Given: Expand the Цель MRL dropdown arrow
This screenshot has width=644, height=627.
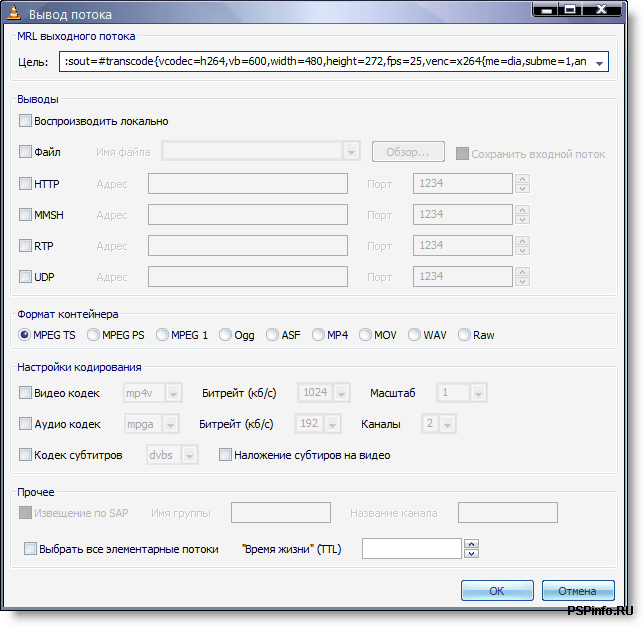Looking at the screenshot, I should pos(598,63).
